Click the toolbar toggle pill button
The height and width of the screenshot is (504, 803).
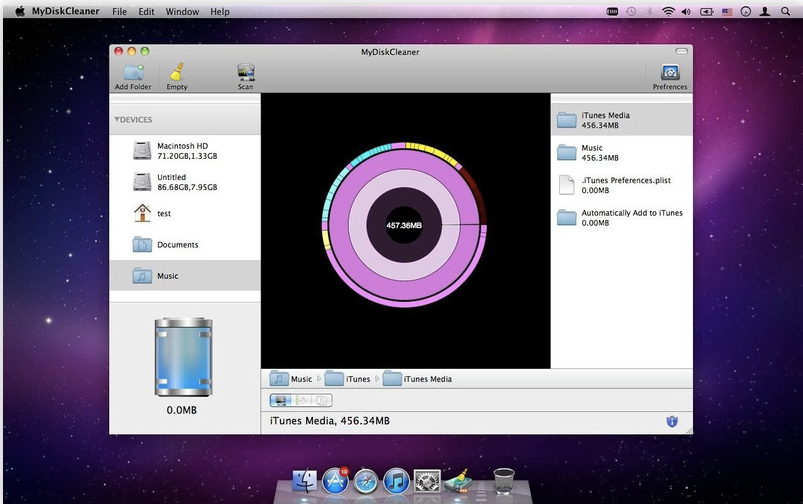pos(681,51)
